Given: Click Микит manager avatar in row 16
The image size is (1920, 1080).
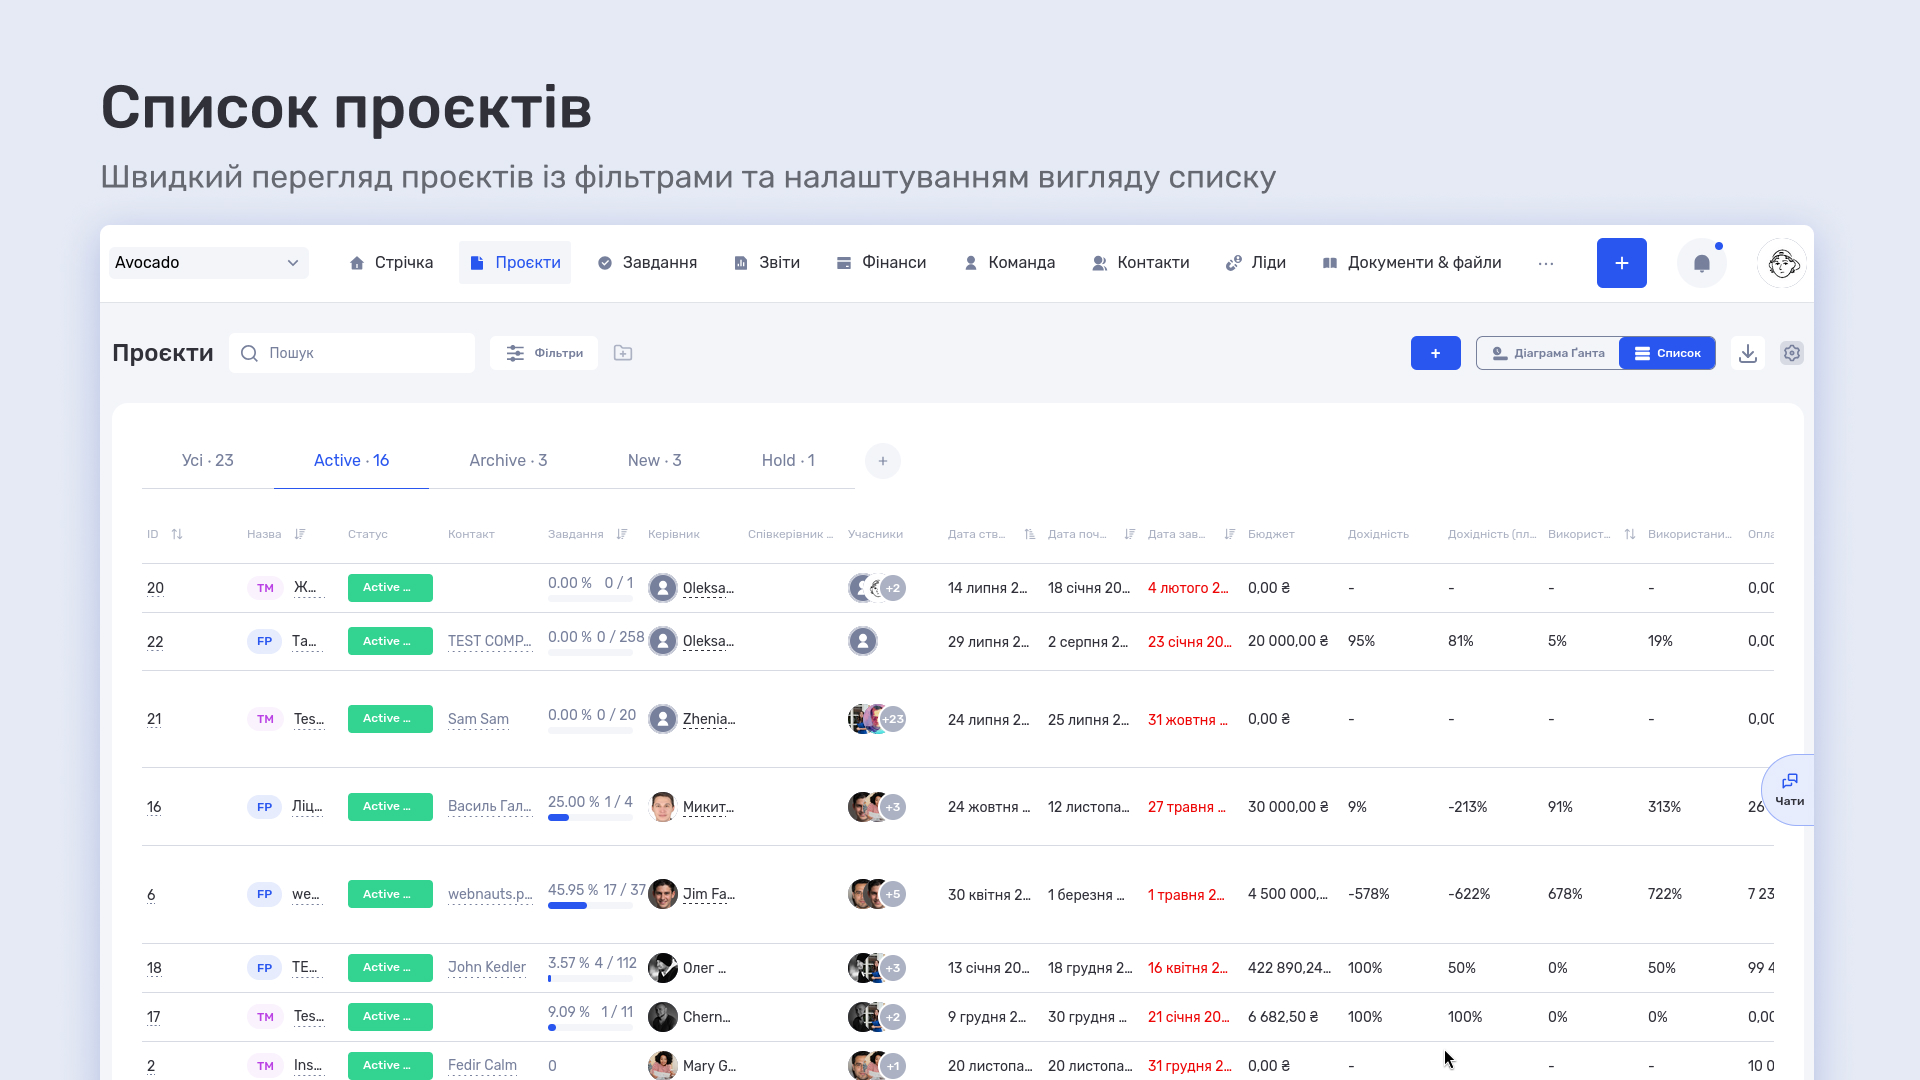Looking at the screenshot, I should [x=662, y=807].
